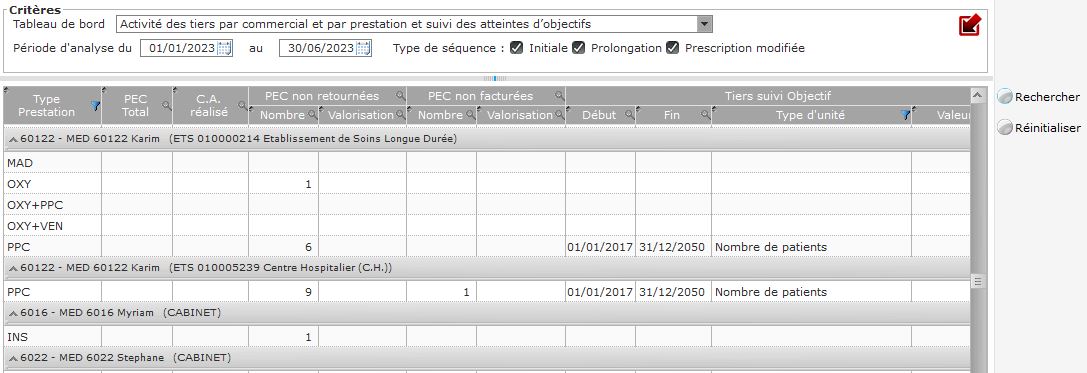Image resolution: width=1087 pixels, height=373 pixels.
Task: Sort by PEC Total column header
Action: [135, 105]
